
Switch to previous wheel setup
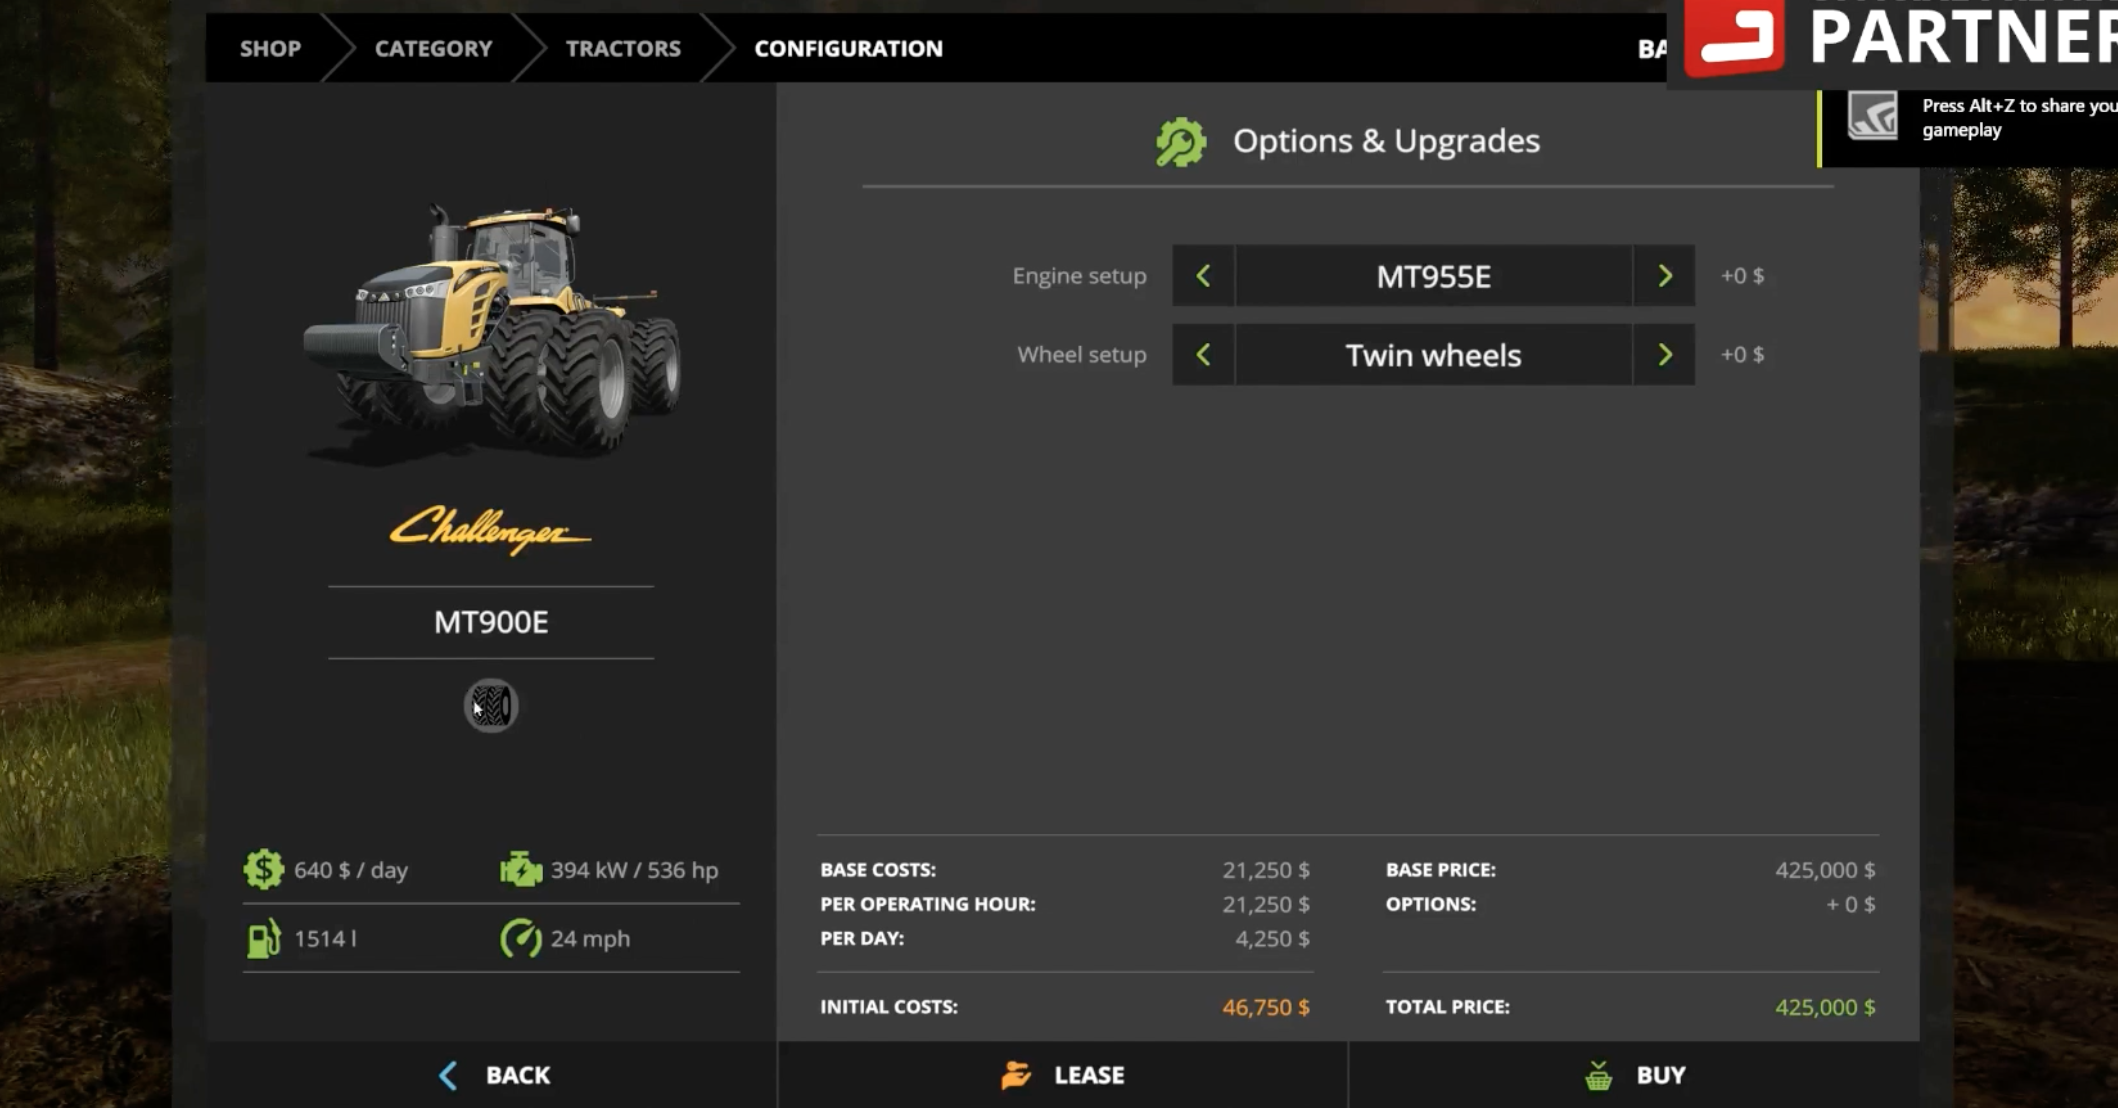1203,355
